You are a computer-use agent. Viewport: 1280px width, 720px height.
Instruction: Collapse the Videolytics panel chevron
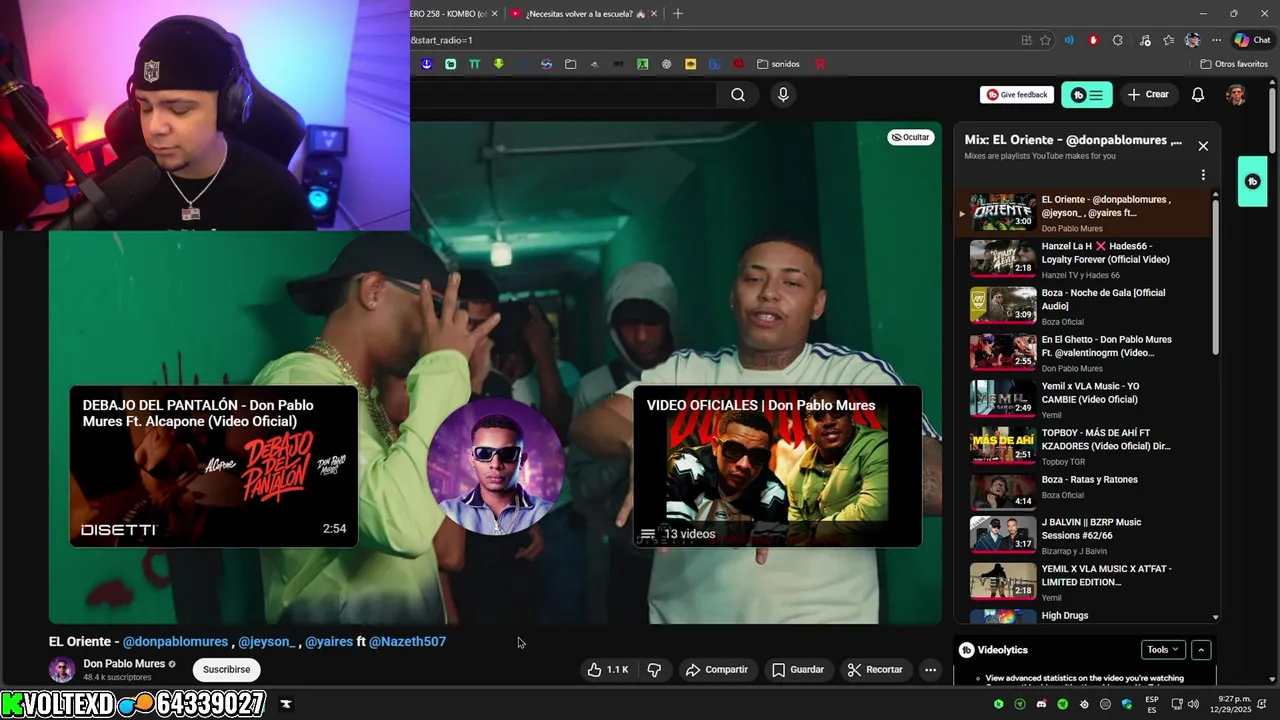click(1202, 650)
